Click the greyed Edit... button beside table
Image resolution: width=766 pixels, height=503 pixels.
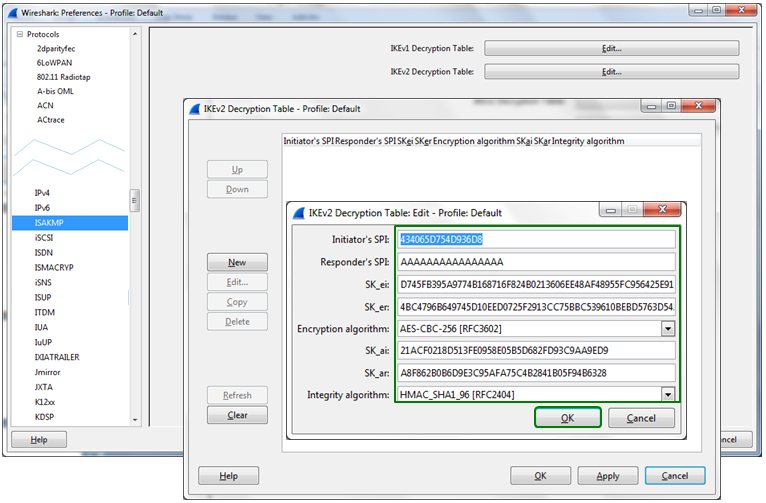(x=237, y=282)
